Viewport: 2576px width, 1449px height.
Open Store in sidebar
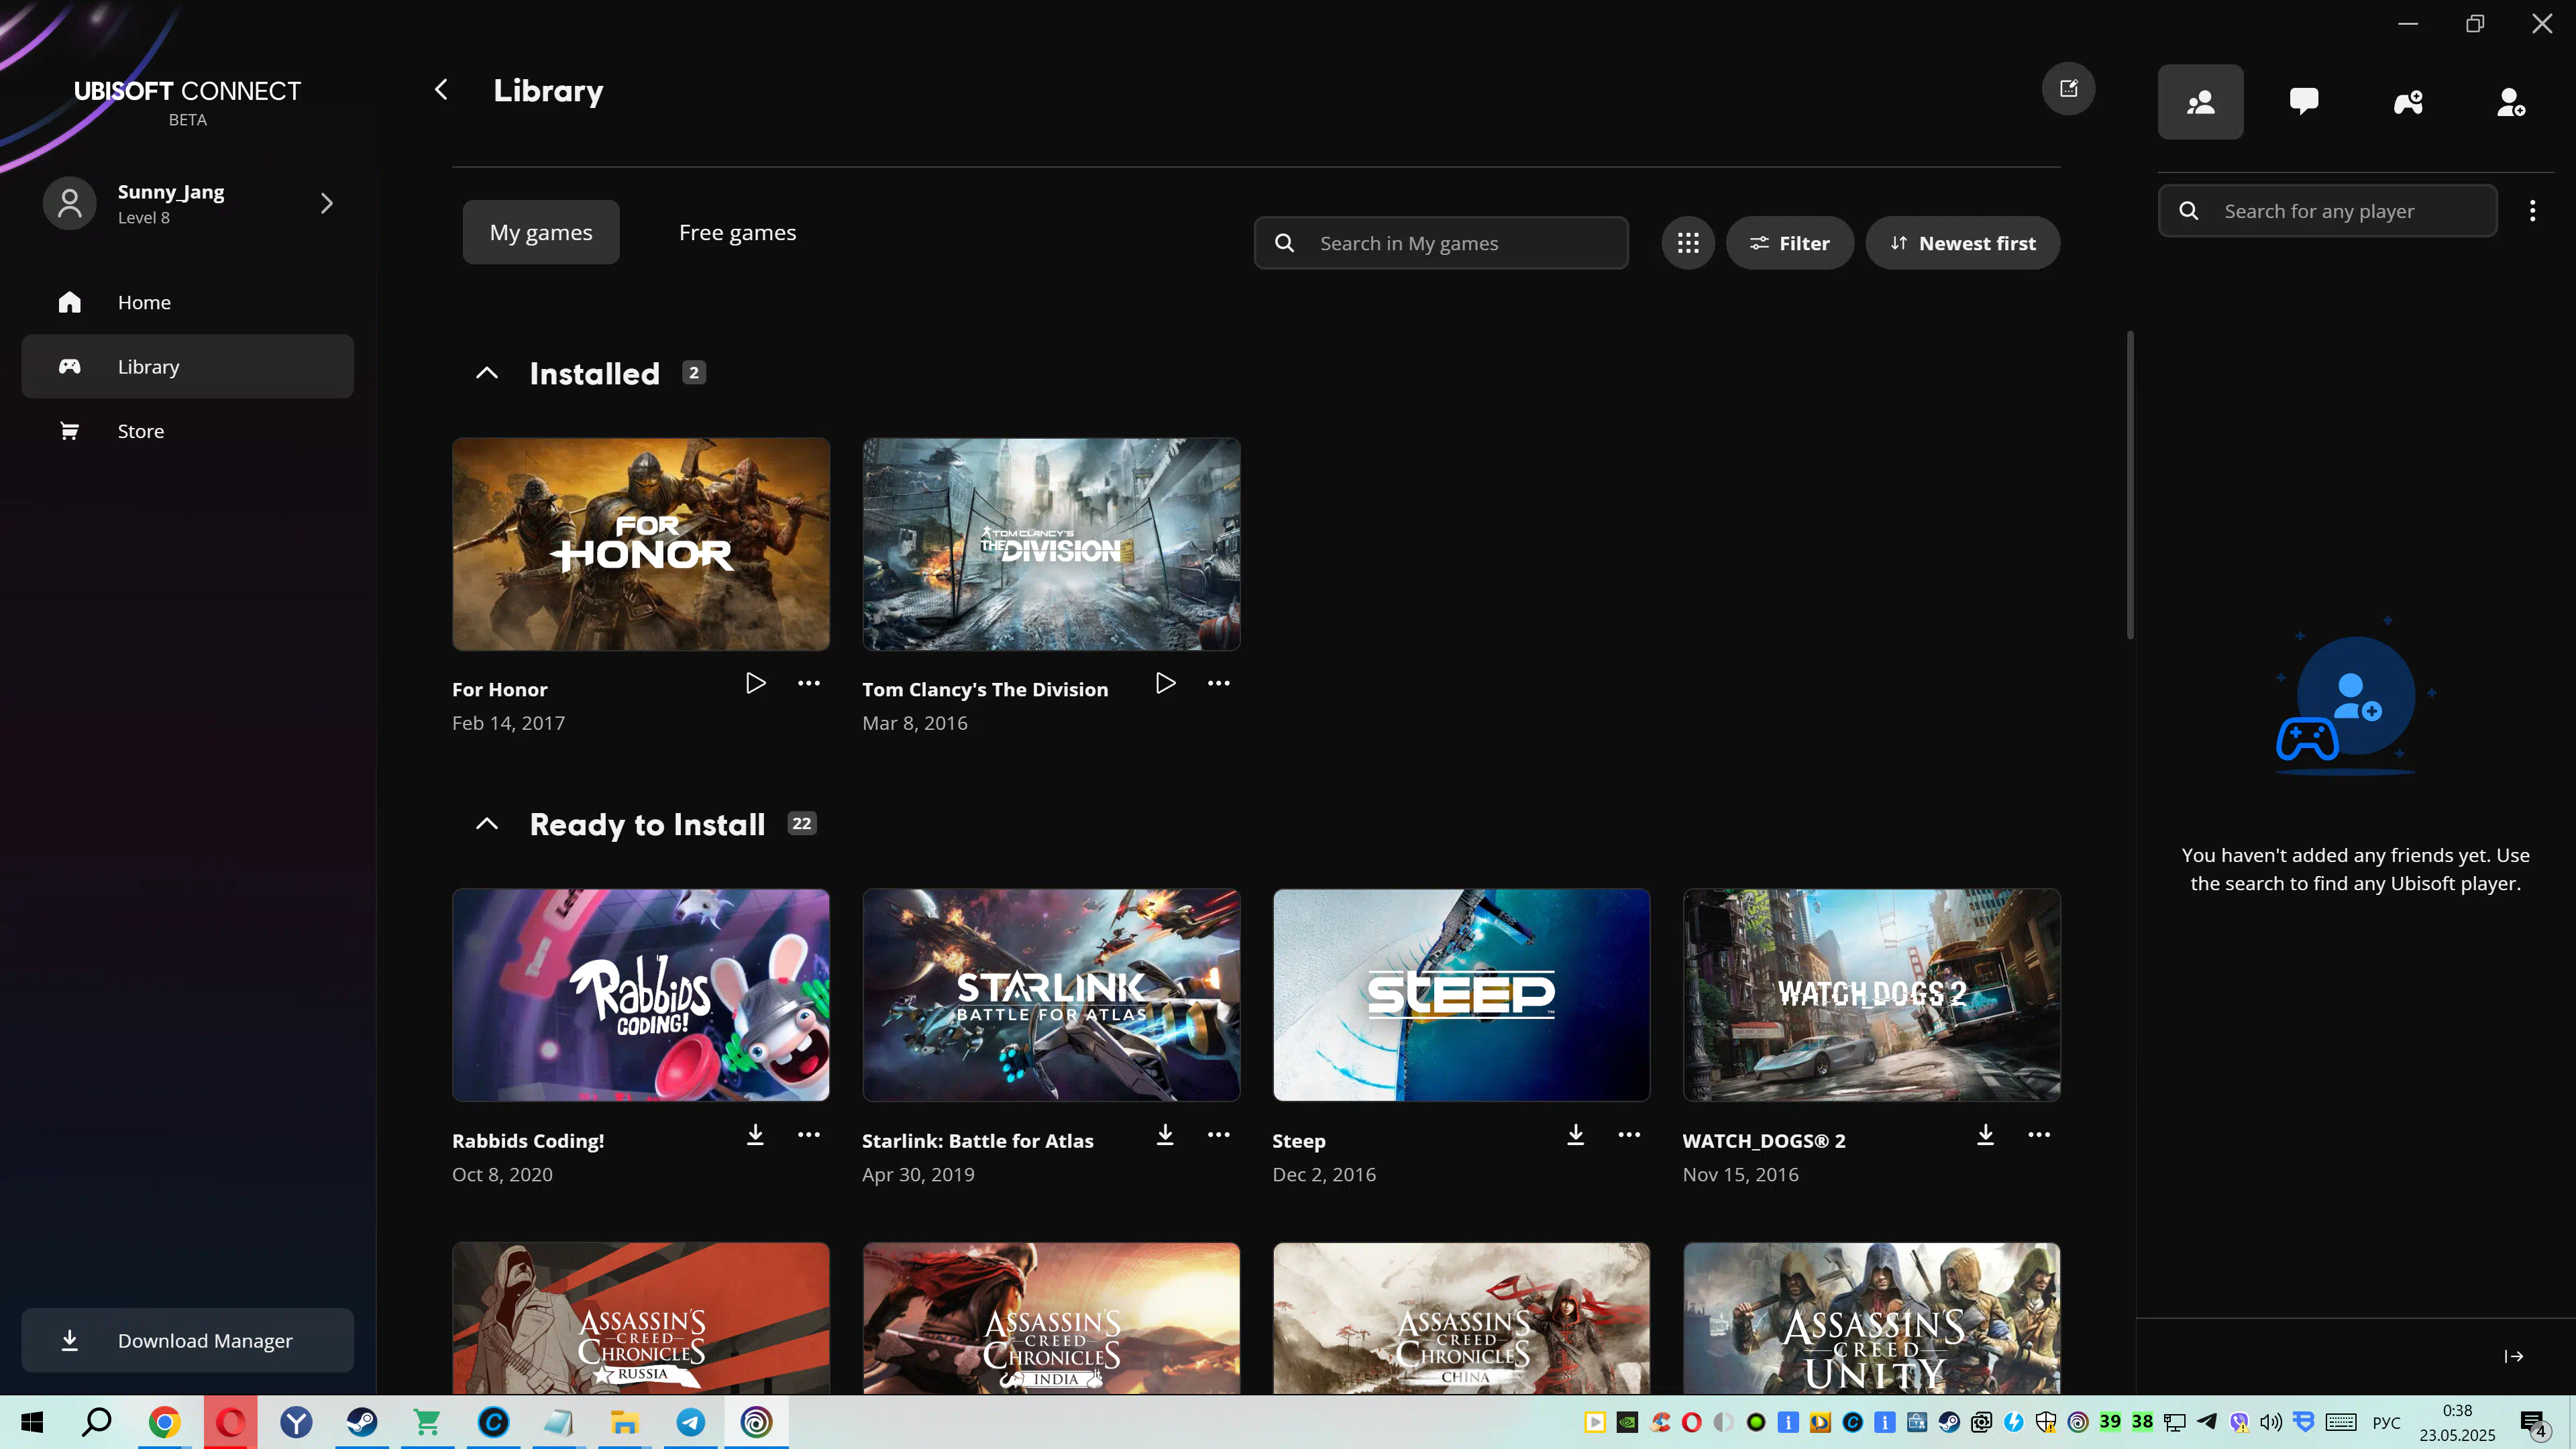188,431
